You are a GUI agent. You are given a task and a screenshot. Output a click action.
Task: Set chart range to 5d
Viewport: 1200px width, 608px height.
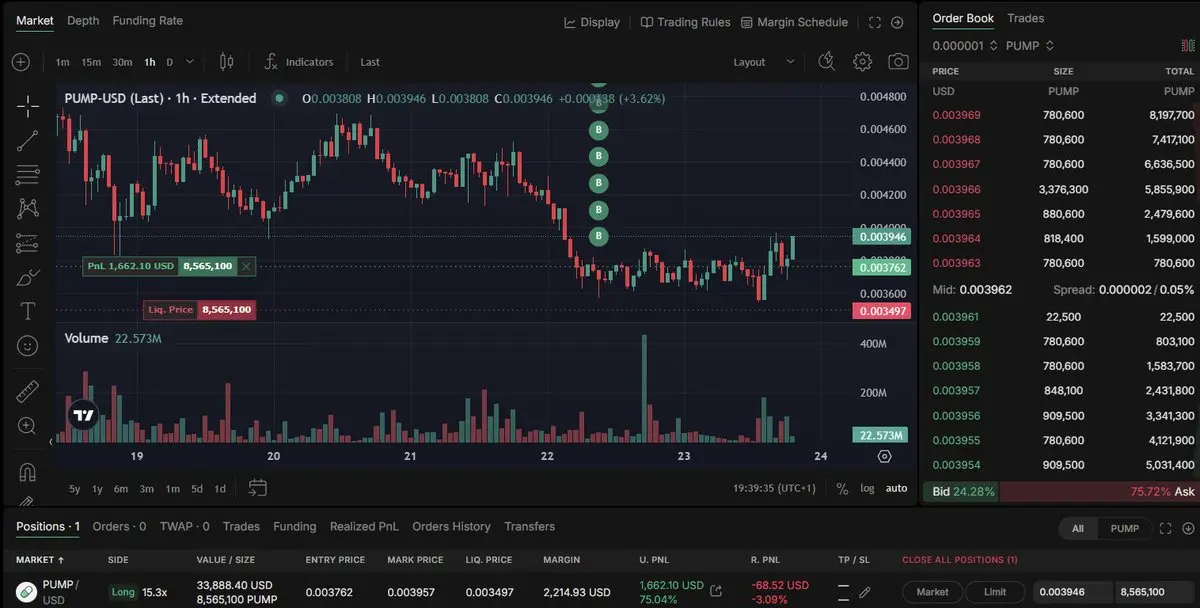tap(197, 489)
